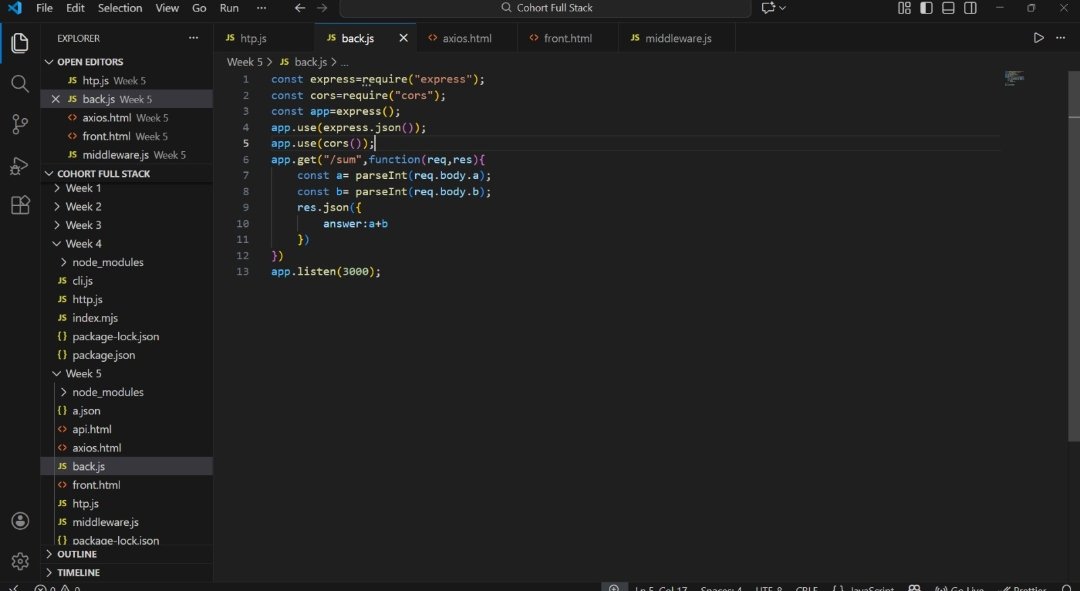Open the Run and Debug view
1080x591 pixels.
pyautogui.click(x=20, y=165)
